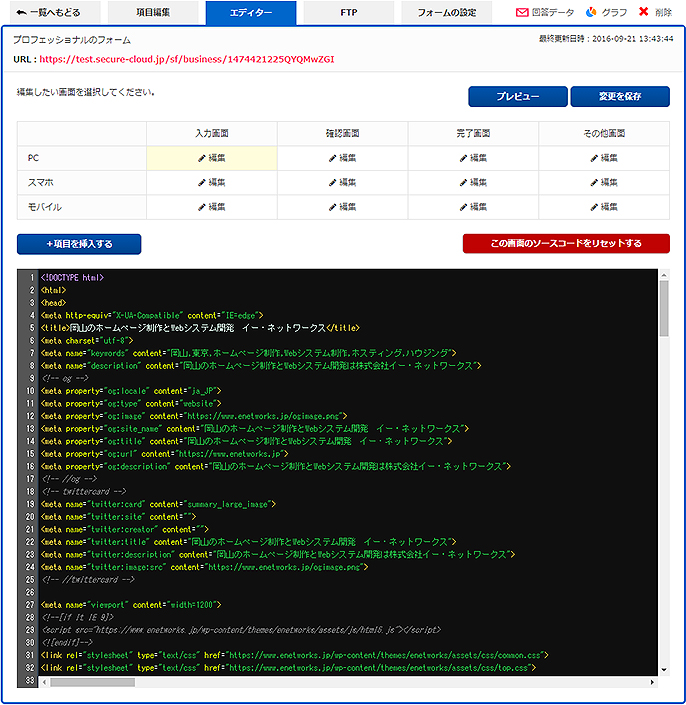Click the code editor vertical scrollbar thumb

[664, 308]
